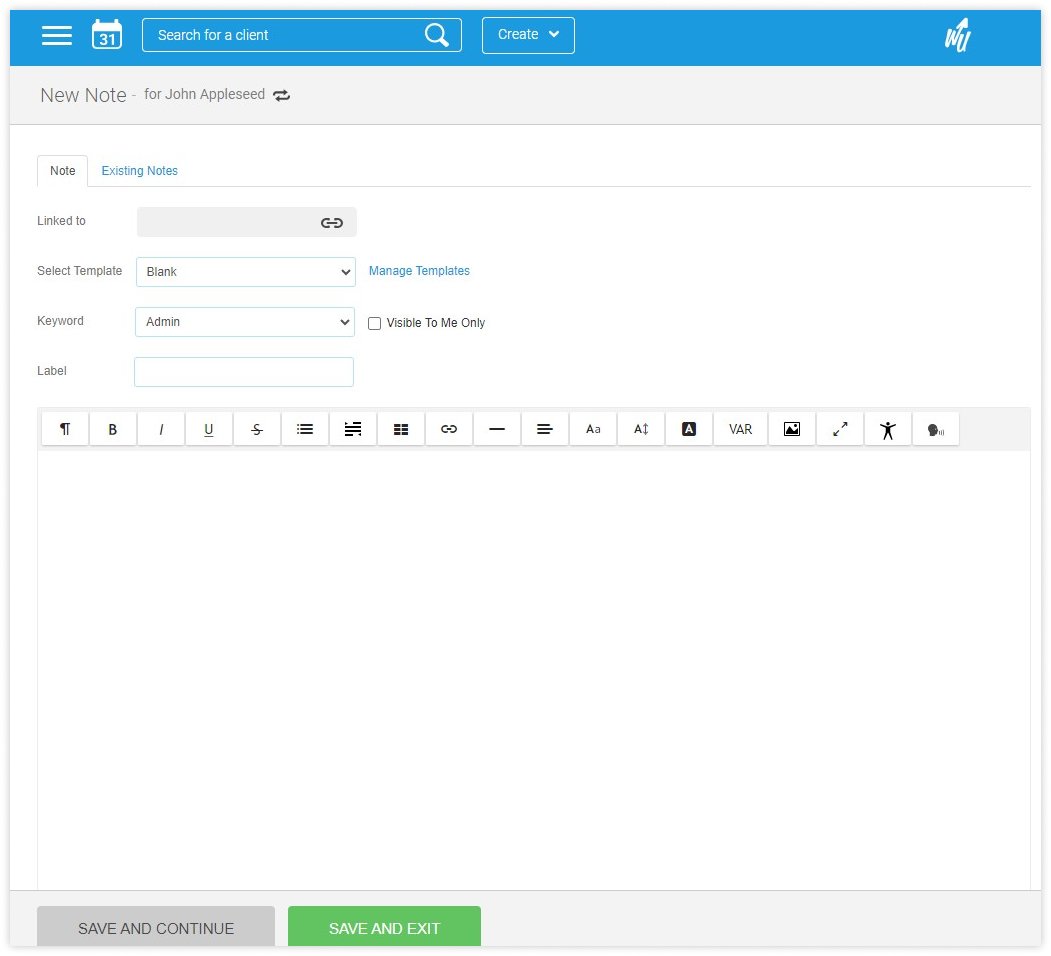Expand editor to fullscreen mode
This screenshot has height=956, width=1051.
(x=840, y=429)
